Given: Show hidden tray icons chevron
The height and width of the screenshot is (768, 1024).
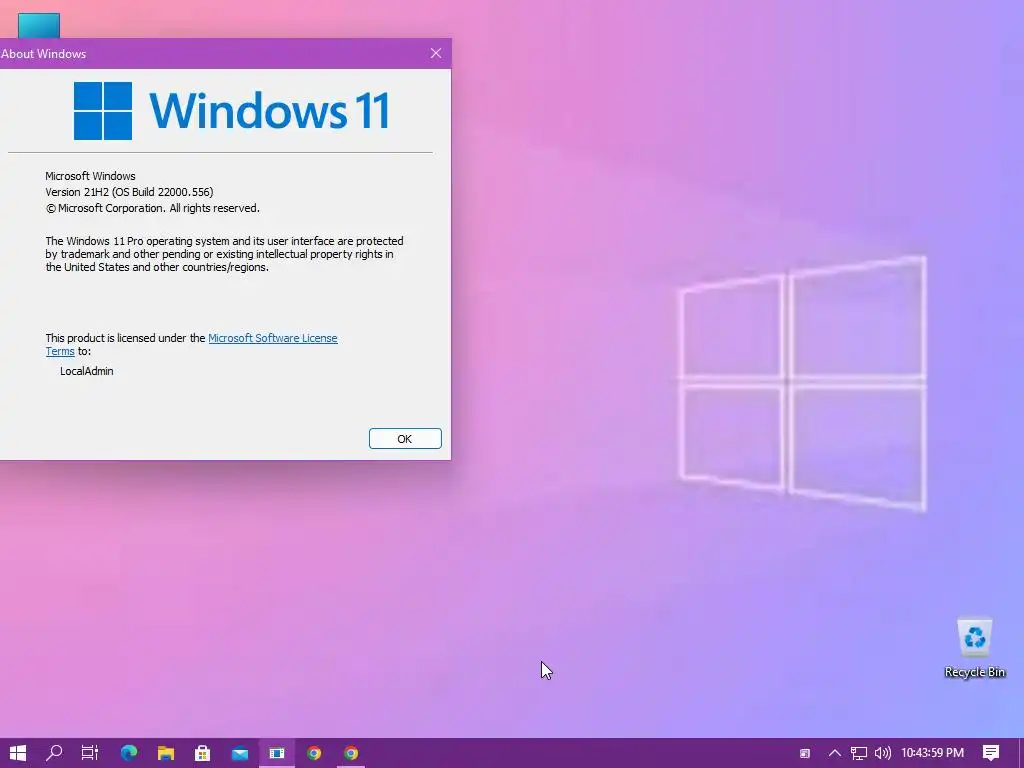Looking at the screenshot, I should [x=835, y=753].
